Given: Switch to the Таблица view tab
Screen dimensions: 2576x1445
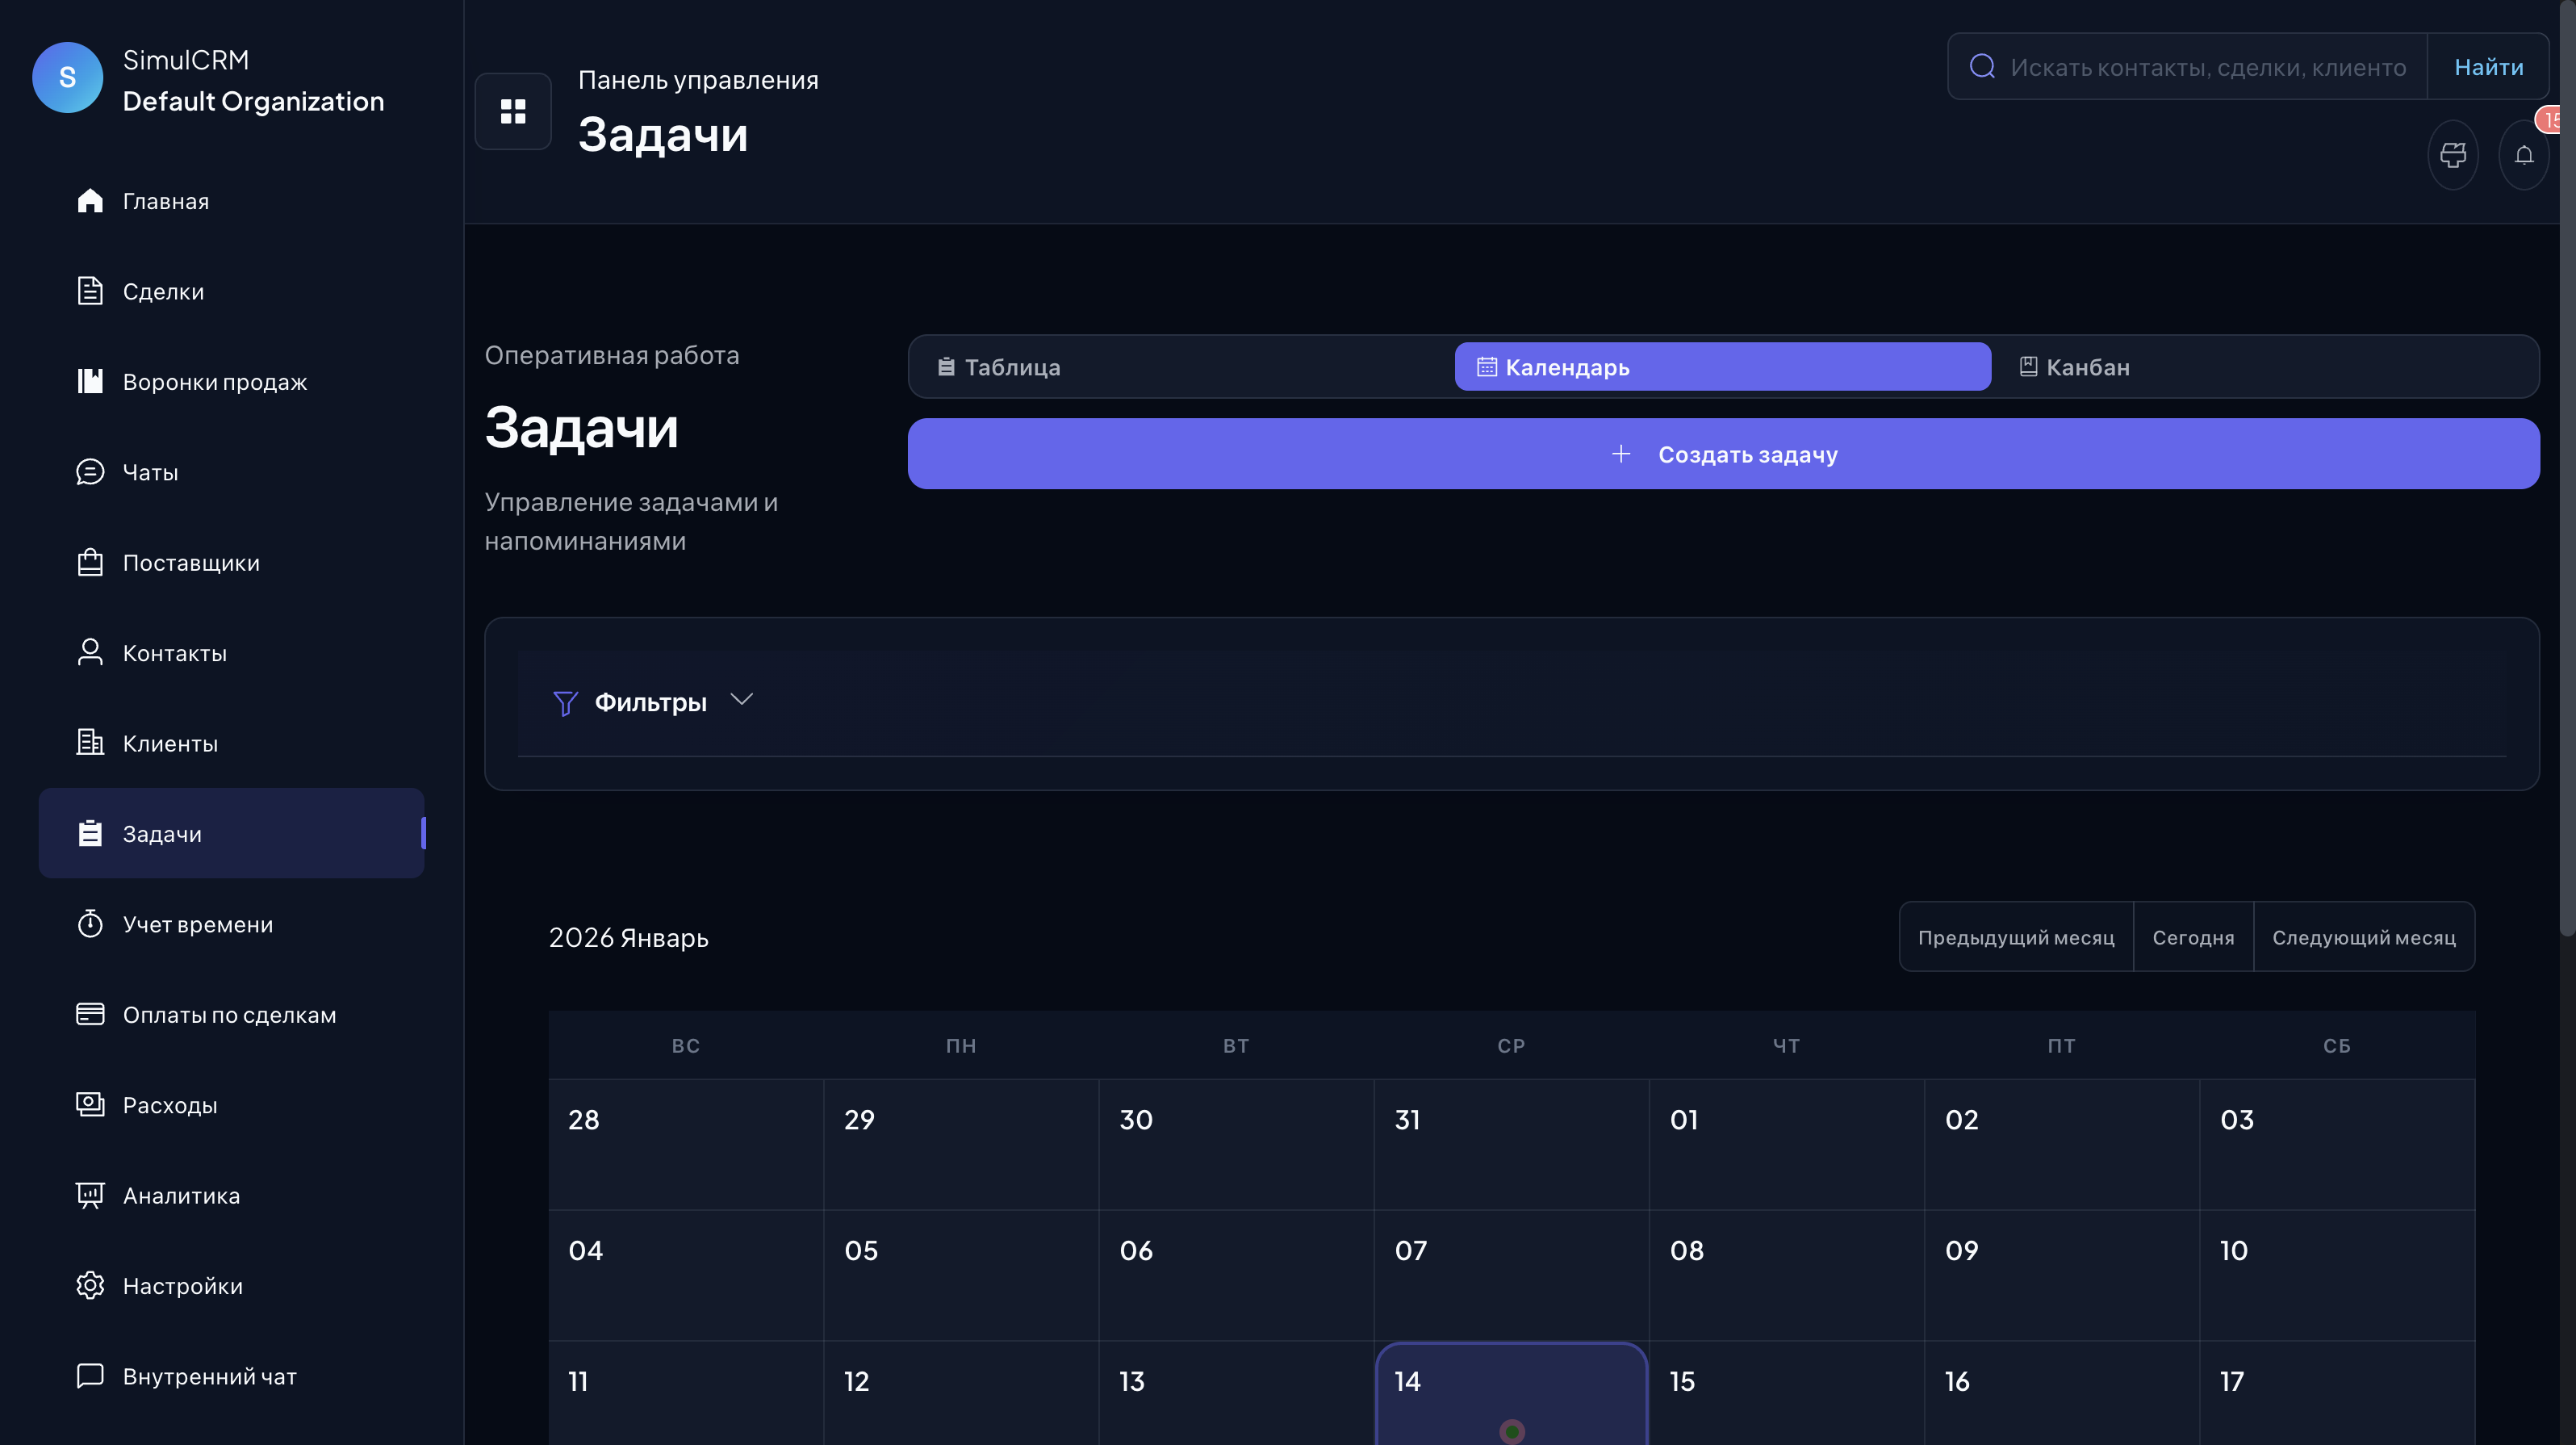Looking at the screenshot, I should tap(1181, 367).
